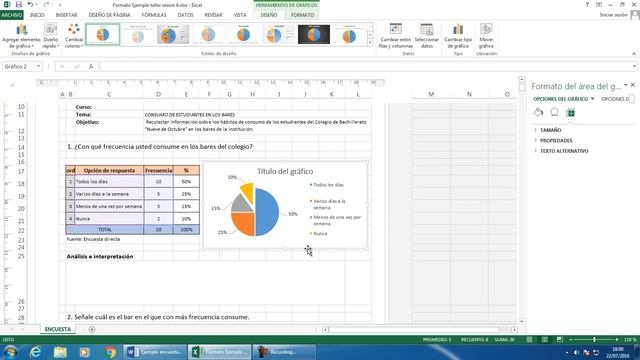Open Tamaño y propiedades icon in format pane
Image resolution: width=640 pixels, height=360 pixels.
570,113
